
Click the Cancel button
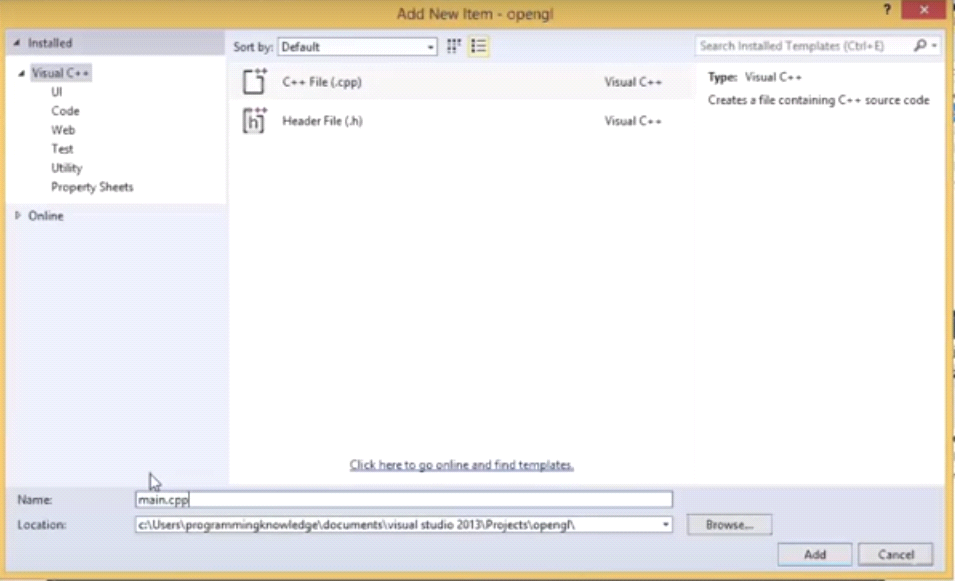(895, 554)
